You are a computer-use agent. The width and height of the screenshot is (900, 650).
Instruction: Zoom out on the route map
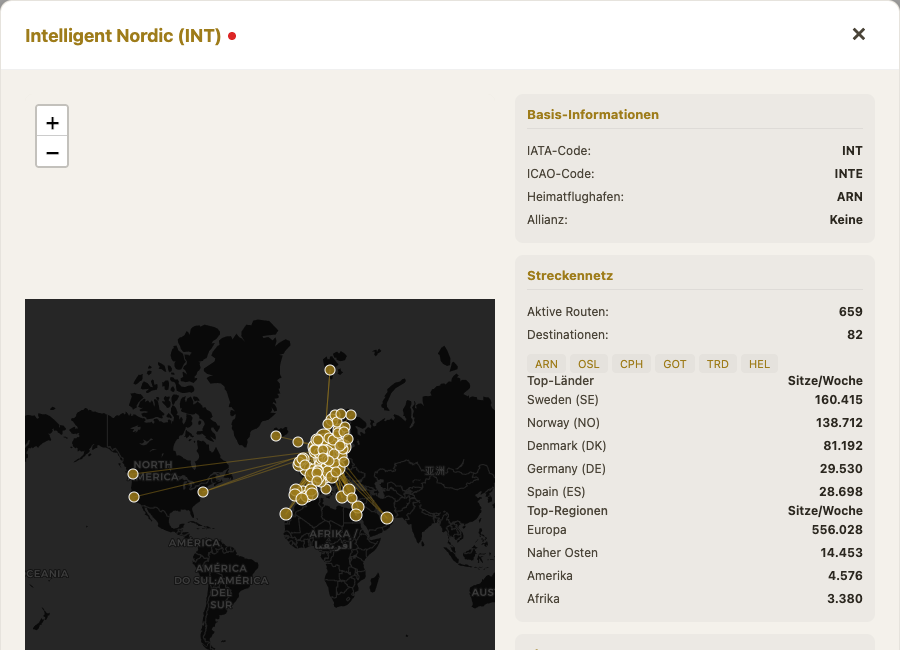click(52, 153)
